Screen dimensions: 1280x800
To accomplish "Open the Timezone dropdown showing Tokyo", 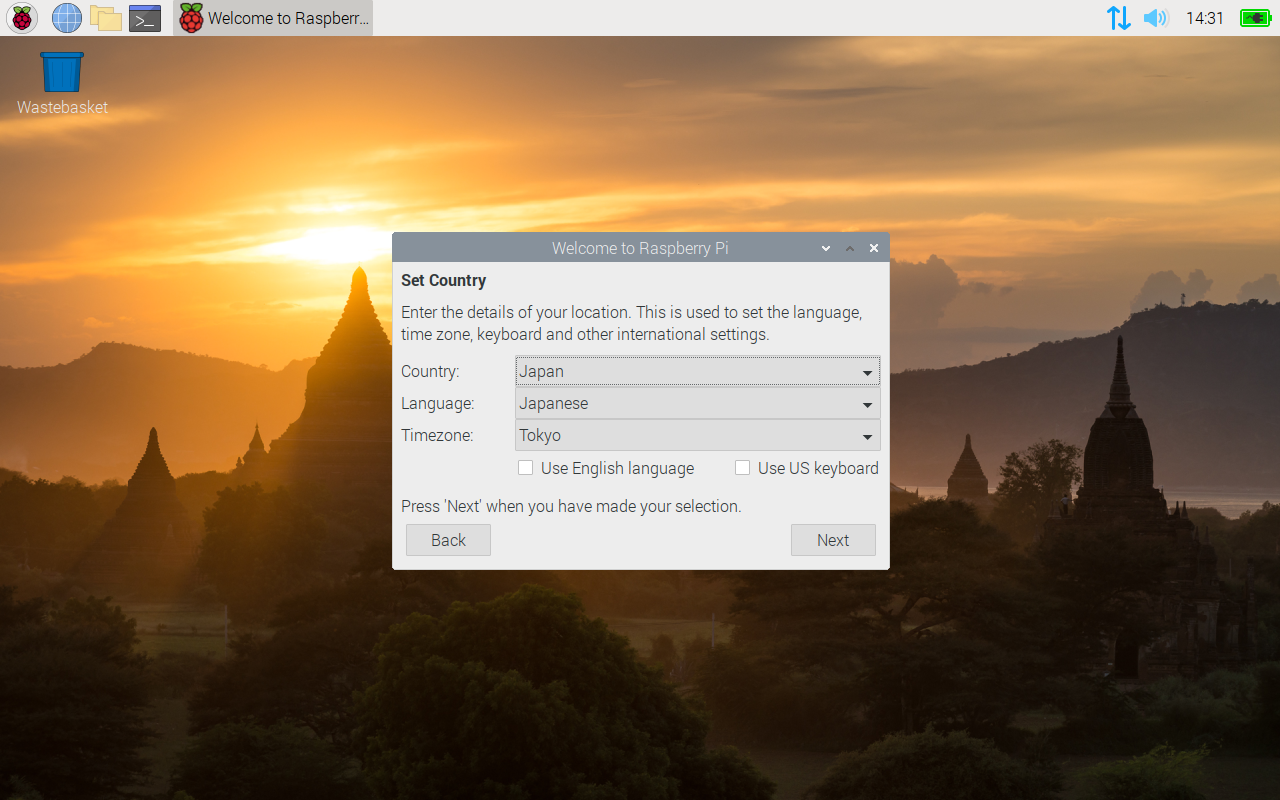I will pos(698,436).
